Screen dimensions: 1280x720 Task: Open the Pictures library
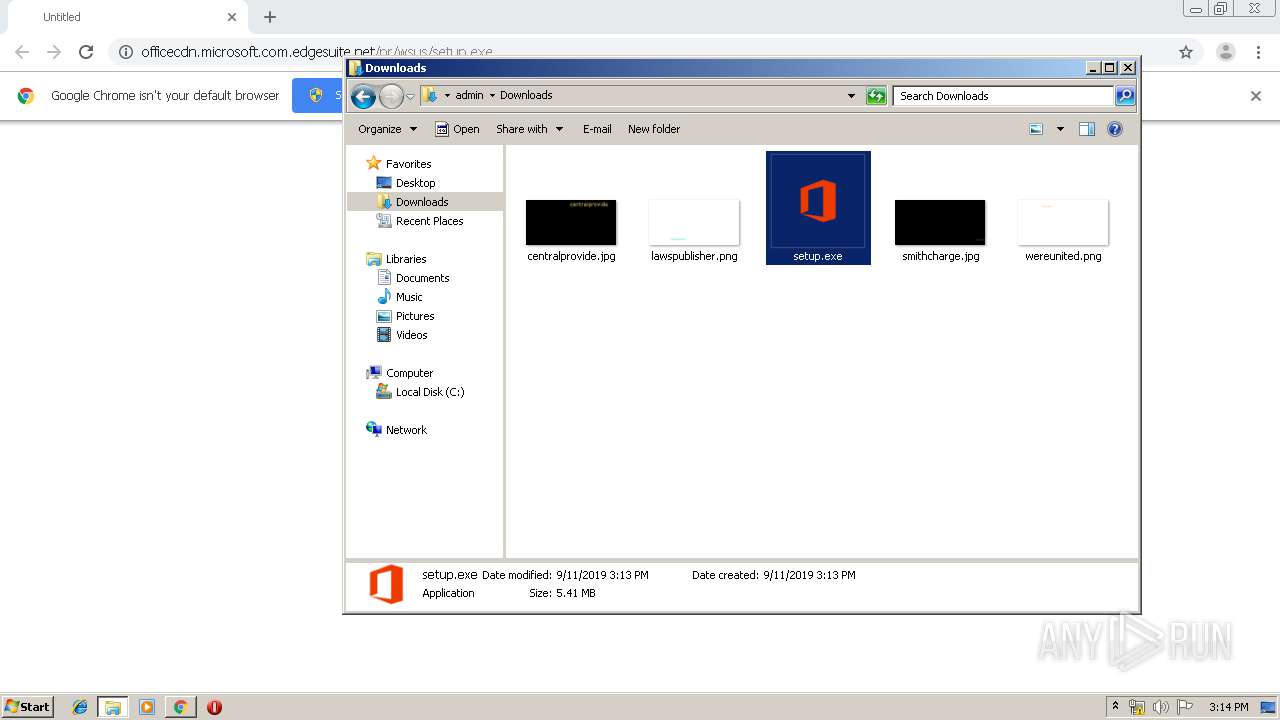coord(405,316)
